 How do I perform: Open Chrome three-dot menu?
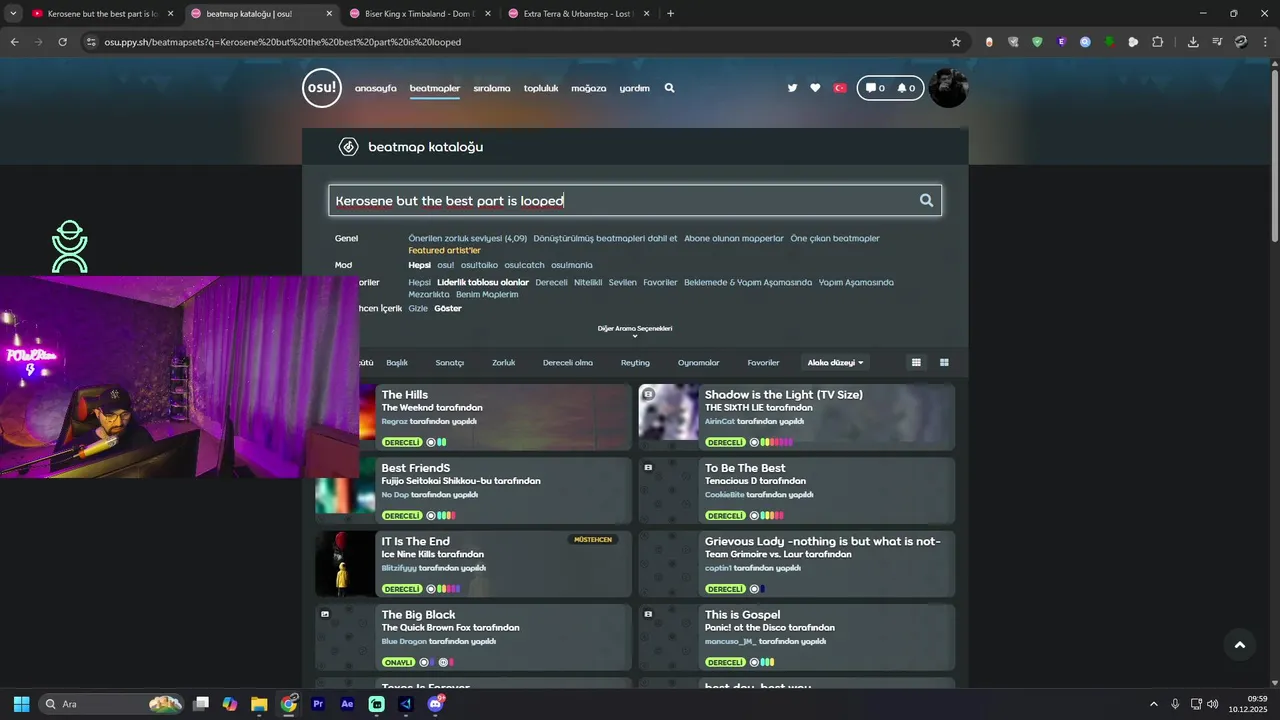click(x=1266, y=42)
